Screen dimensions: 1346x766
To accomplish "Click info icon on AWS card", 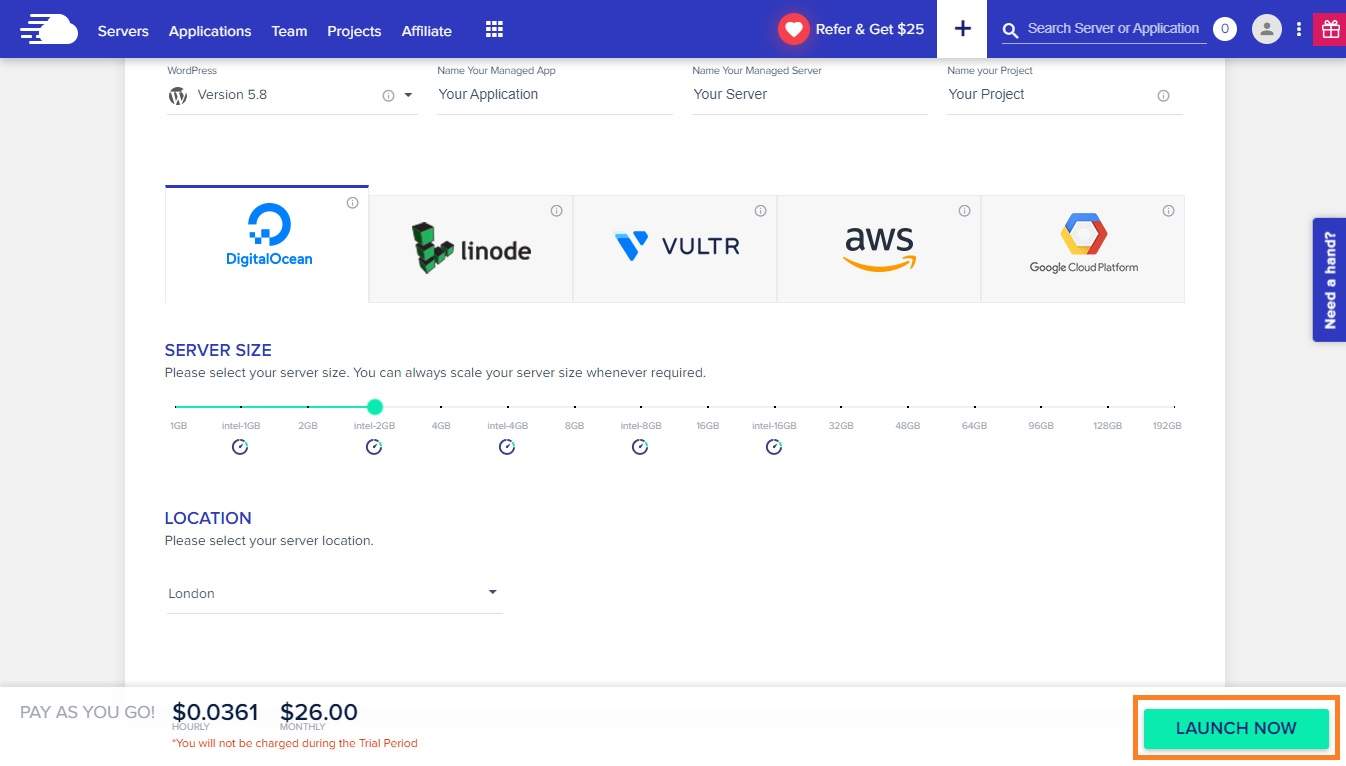I will (x=964, y=211).
